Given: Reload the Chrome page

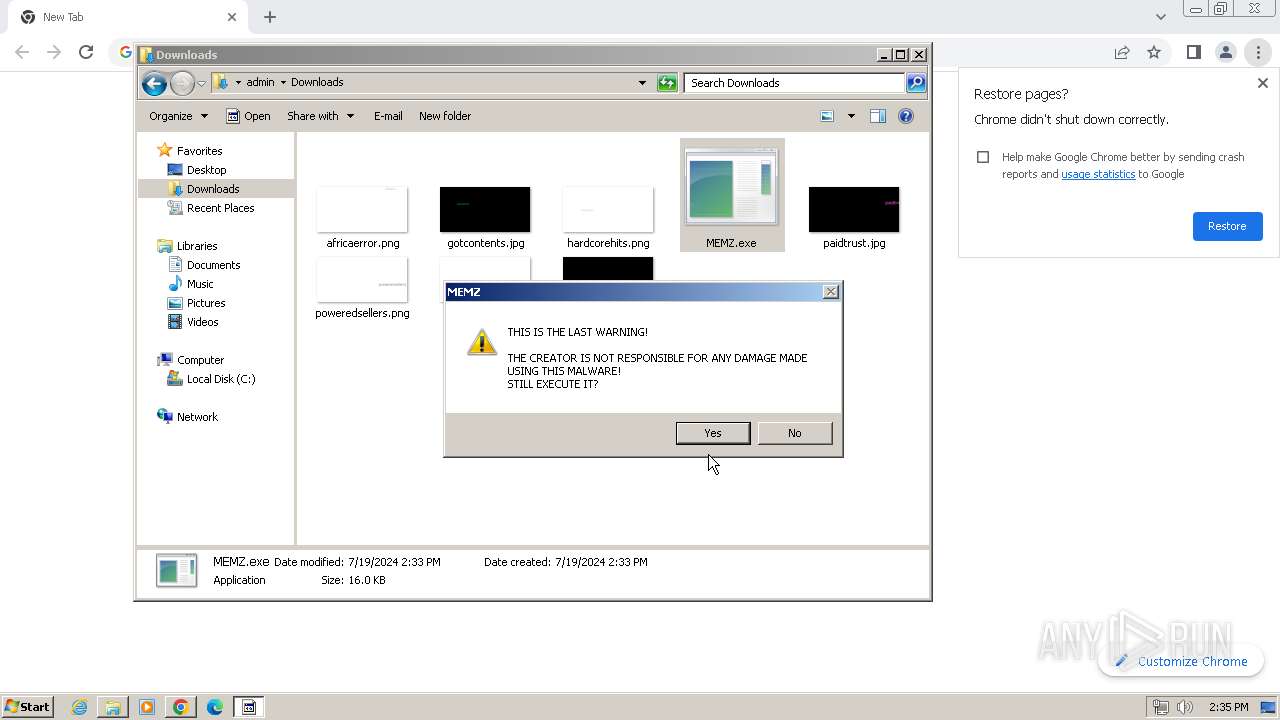Looking at the screenshot, I should 86,52.
